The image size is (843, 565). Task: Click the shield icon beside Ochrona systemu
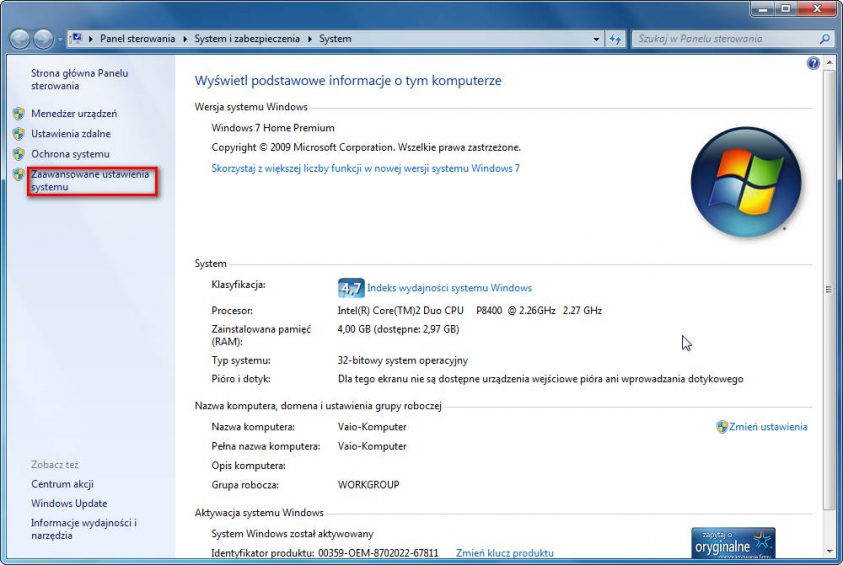coord(19,154)
